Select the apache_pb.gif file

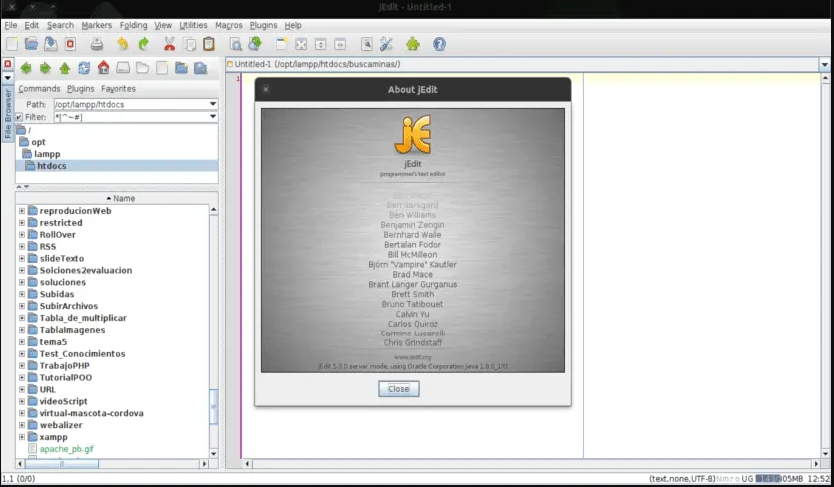pyautogui.click(x=67, y=449)
